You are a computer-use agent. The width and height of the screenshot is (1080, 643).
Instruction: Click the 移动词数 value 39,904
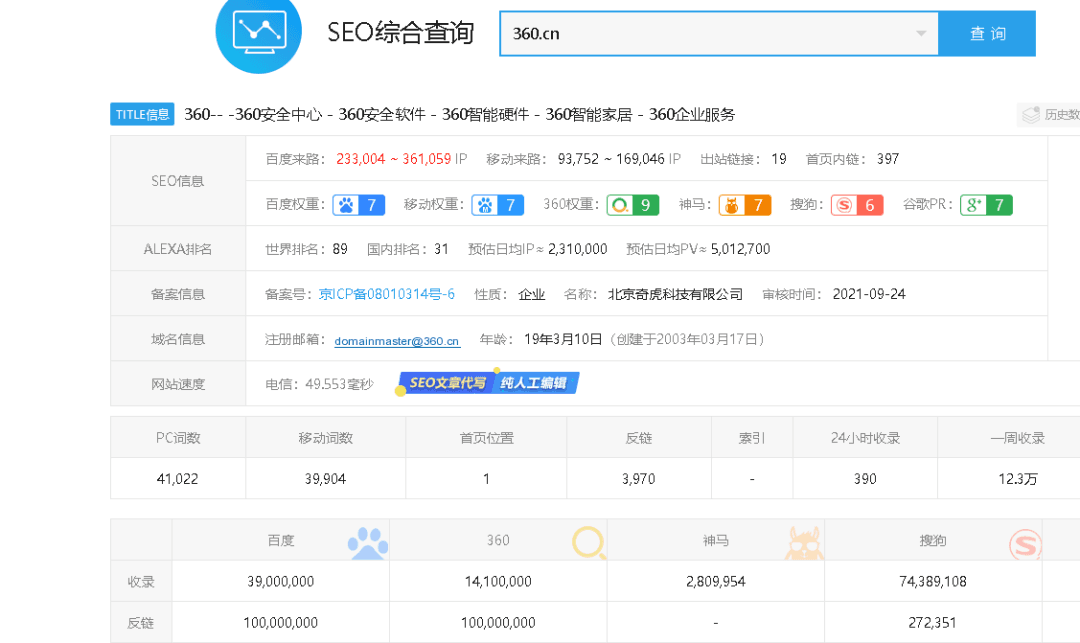(326, 478)
